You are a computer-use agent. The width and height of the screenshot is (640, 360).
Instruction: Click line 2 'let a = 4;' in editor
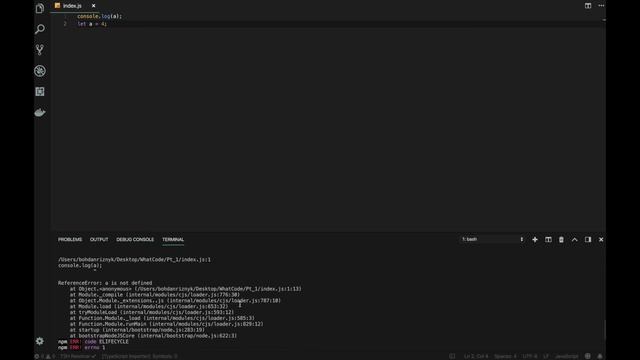tap(92, 24)
